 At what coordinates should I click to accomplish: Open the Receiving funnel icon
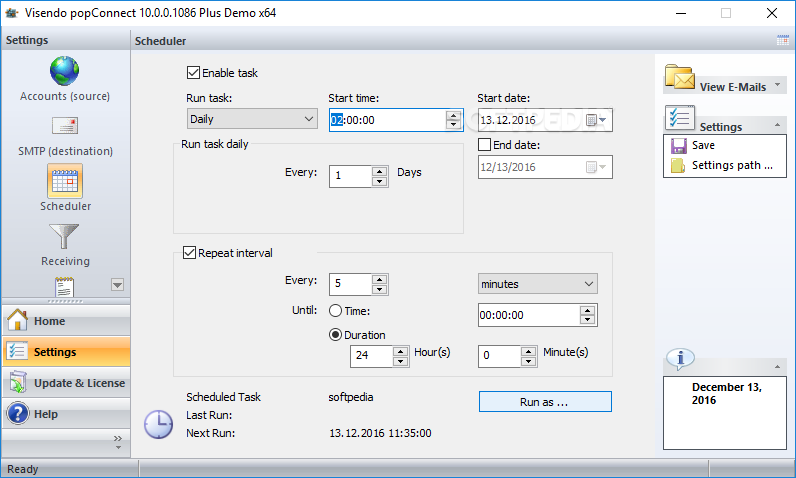[64, 236]
